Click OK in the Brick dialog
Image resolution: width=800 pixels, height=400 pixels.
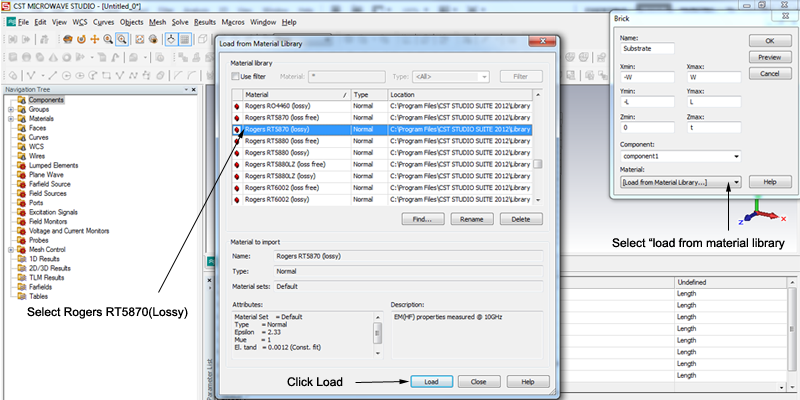click(770, 41)
